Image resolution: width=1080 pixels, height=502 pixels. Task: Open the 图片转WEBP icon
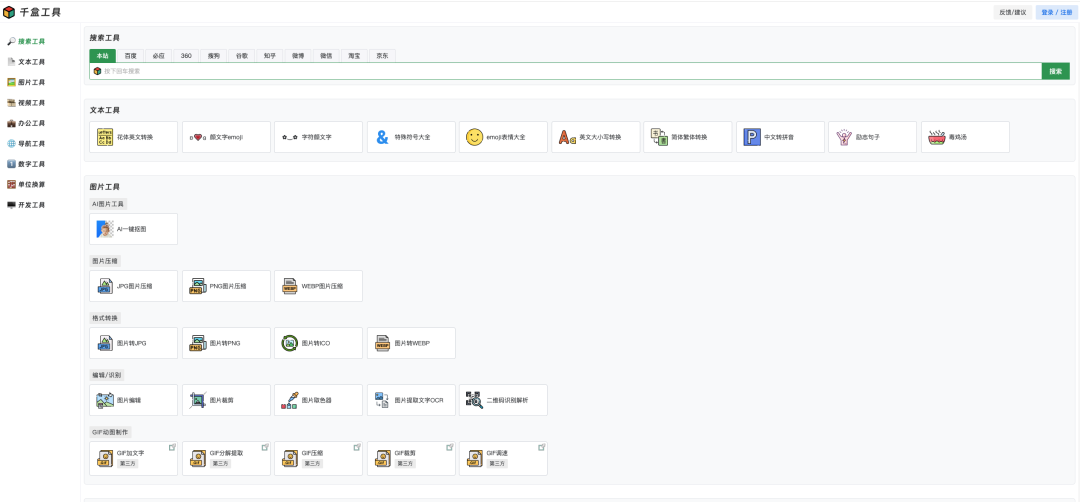(382, 343)
